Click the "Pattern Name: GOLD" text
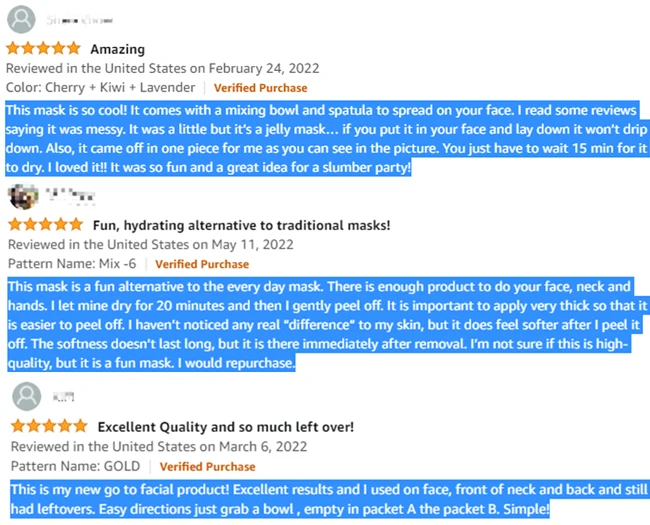 tap(76, 466)
